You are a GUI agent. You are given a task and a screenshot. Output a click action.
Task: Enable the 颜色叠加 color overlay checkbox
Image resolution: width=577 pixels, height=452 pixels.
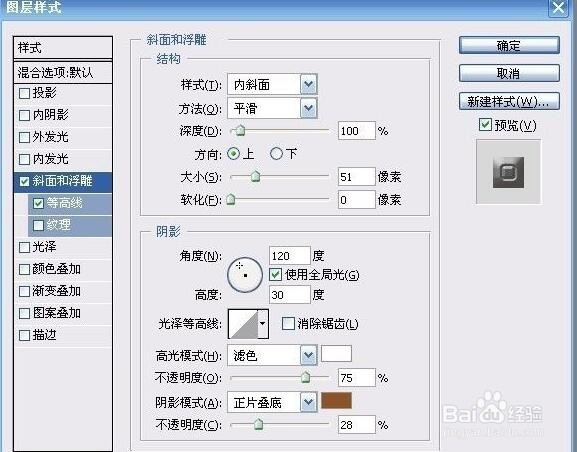pyautogui.click(x=24, y=269)
